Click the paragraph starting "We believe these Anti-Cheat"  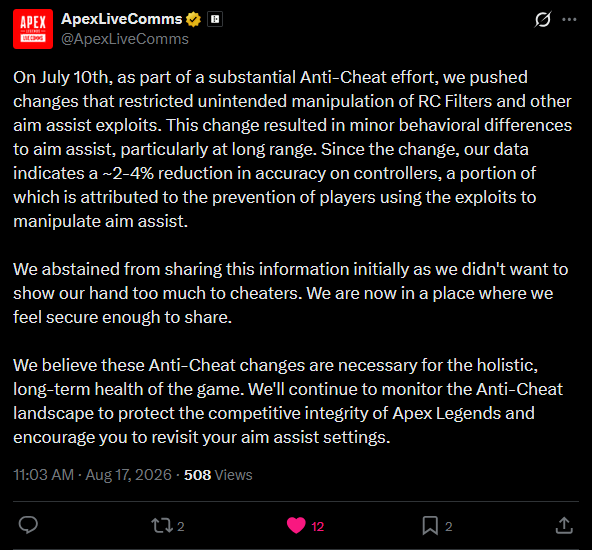click(288, 401)
